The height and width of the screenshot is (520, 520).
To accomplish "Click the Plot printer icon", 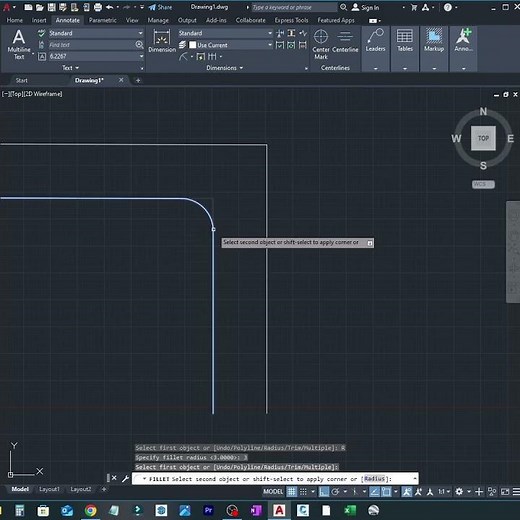I will click(x=98, y=7).
